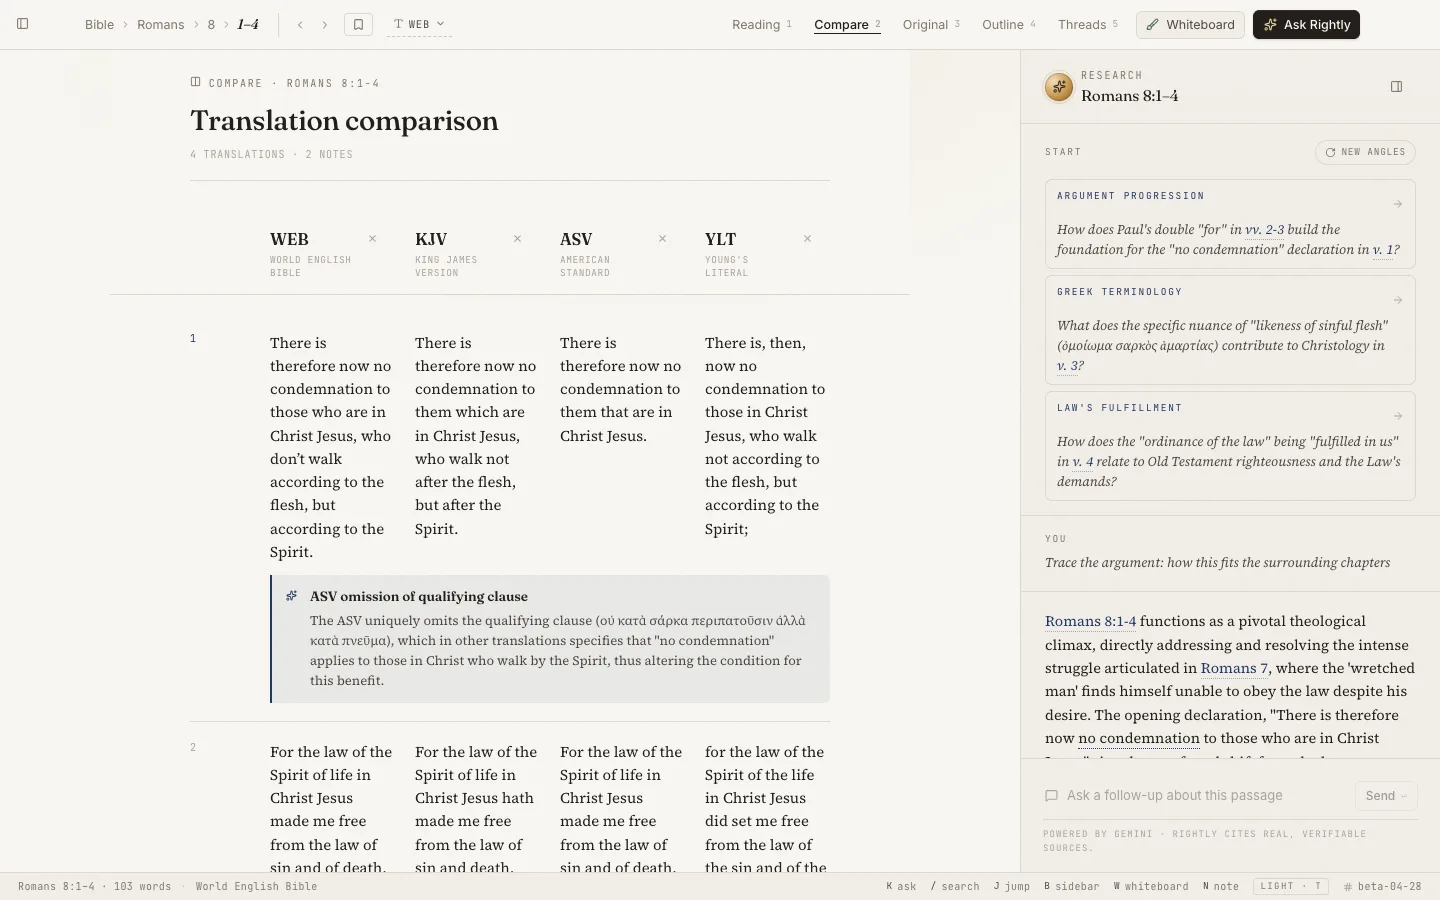Open the Romans 7 link

tap(1234, 668)
